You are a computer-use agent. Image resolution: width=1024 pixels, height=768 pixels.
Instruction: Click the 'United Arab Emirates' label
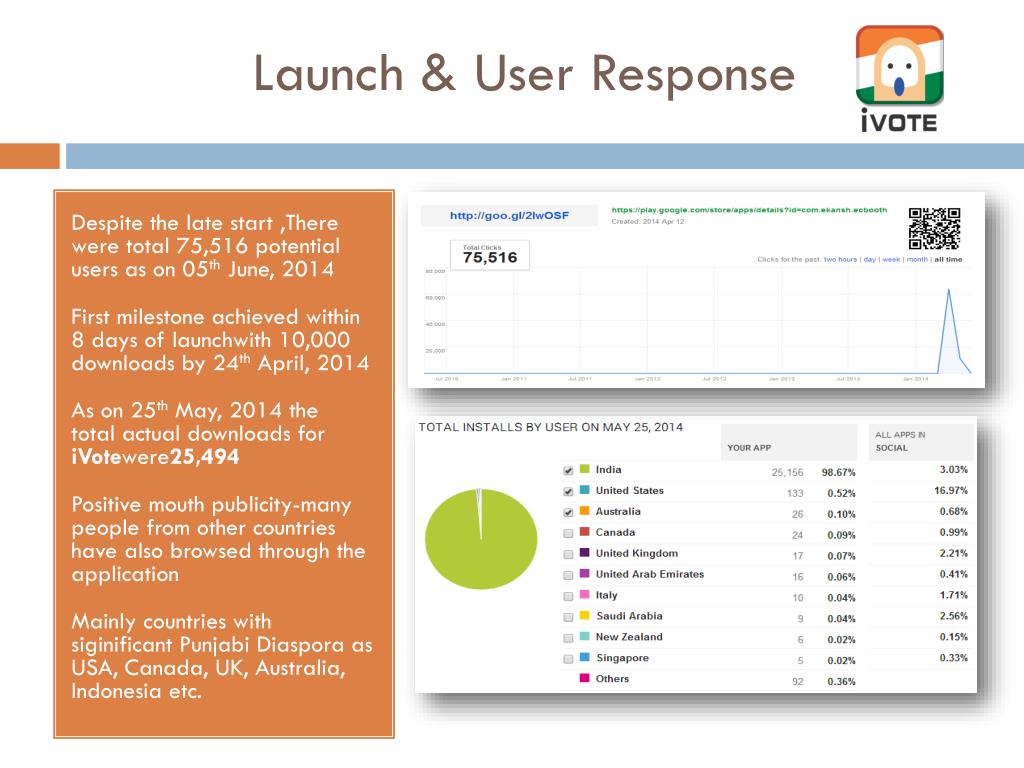click(x=650, y=574)
